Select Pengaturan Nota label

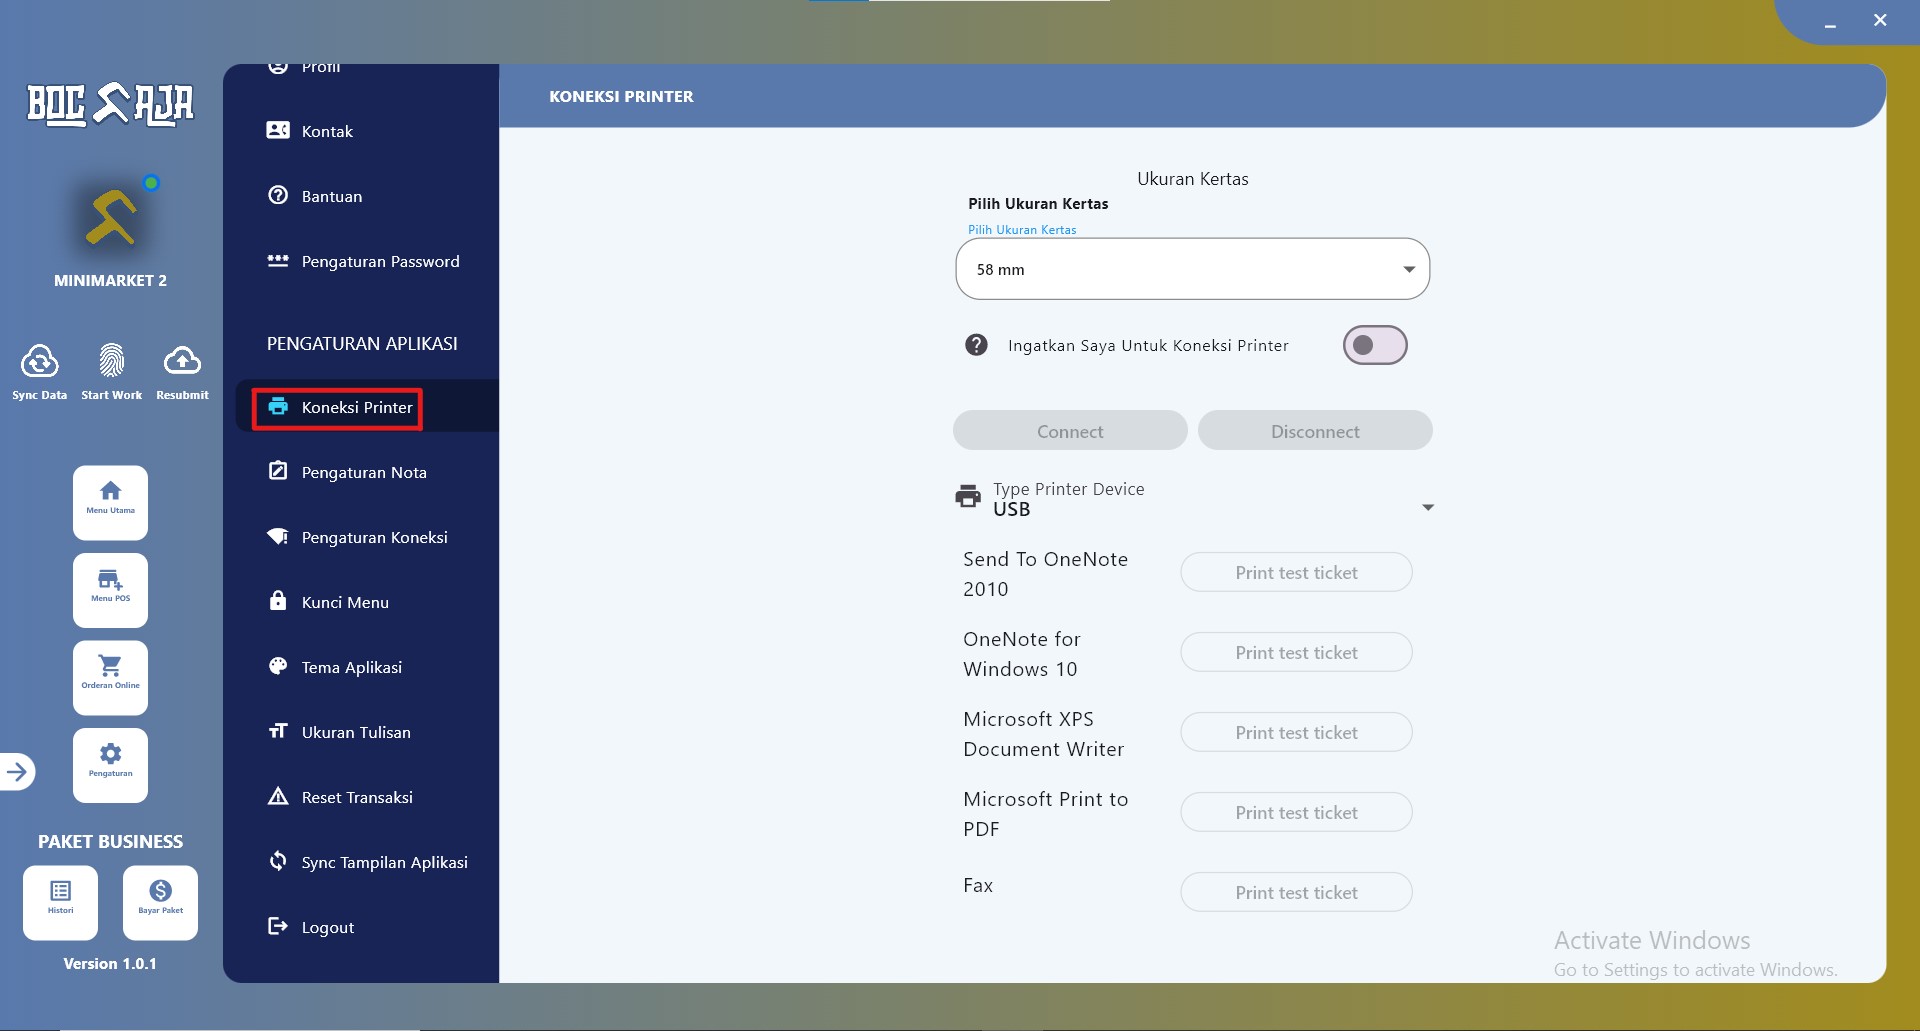(364, 472)
